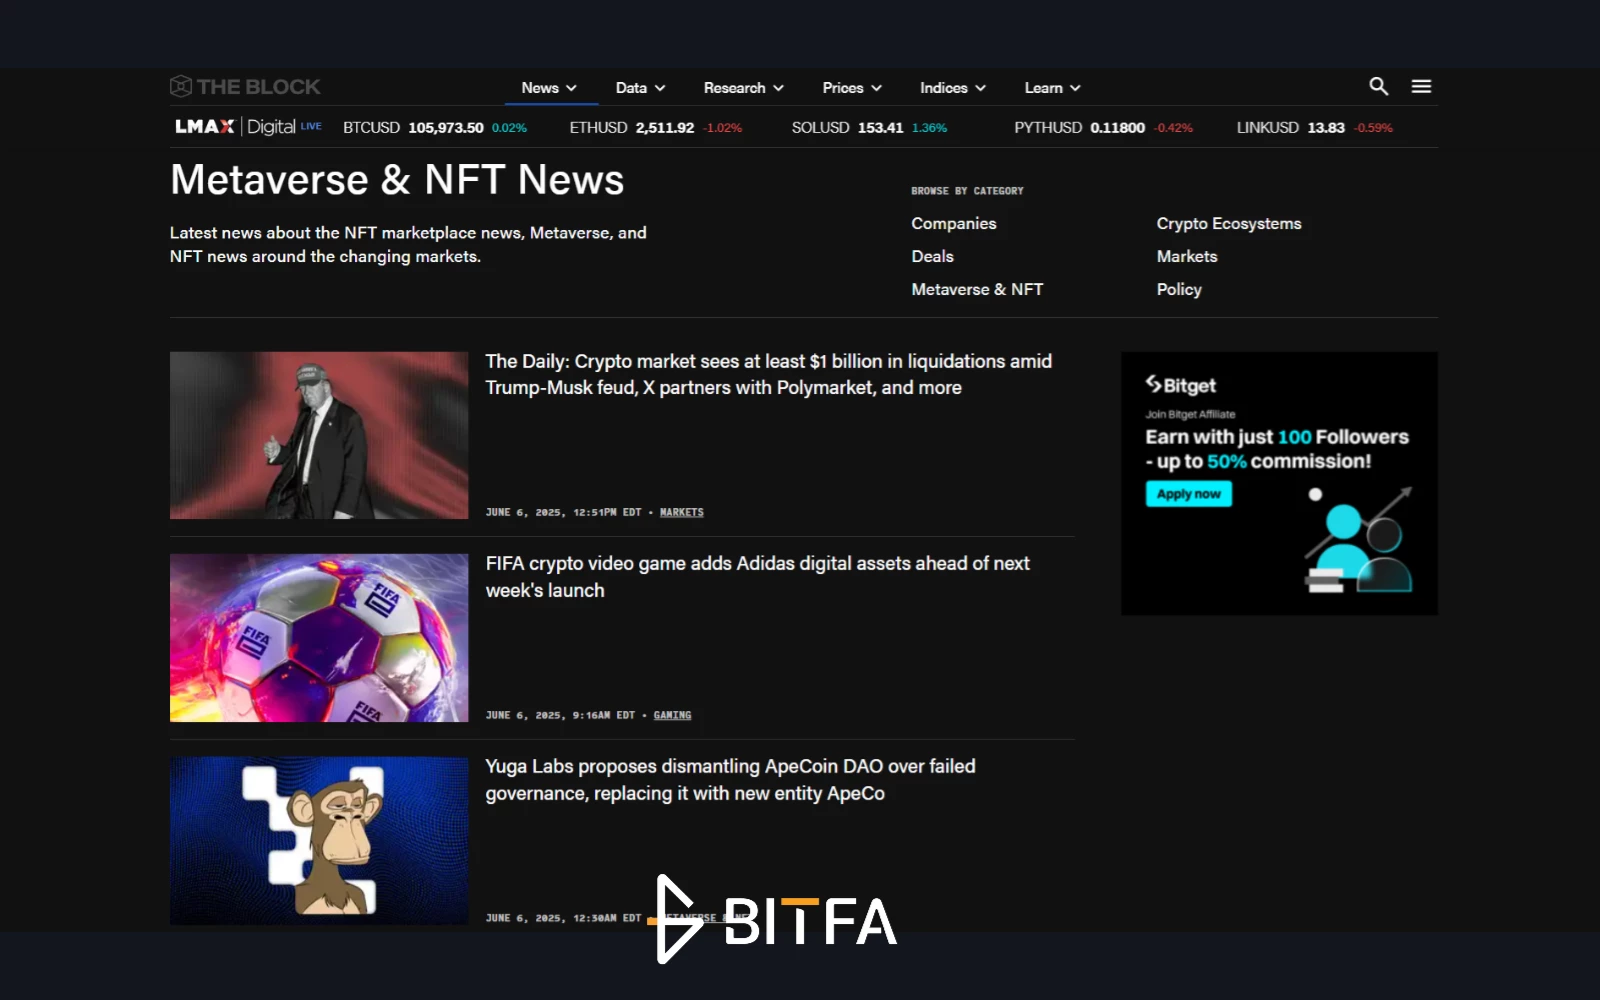Expand the Indices dropdown chevron
The image size is (1600, 1000).
click(980, 88)
